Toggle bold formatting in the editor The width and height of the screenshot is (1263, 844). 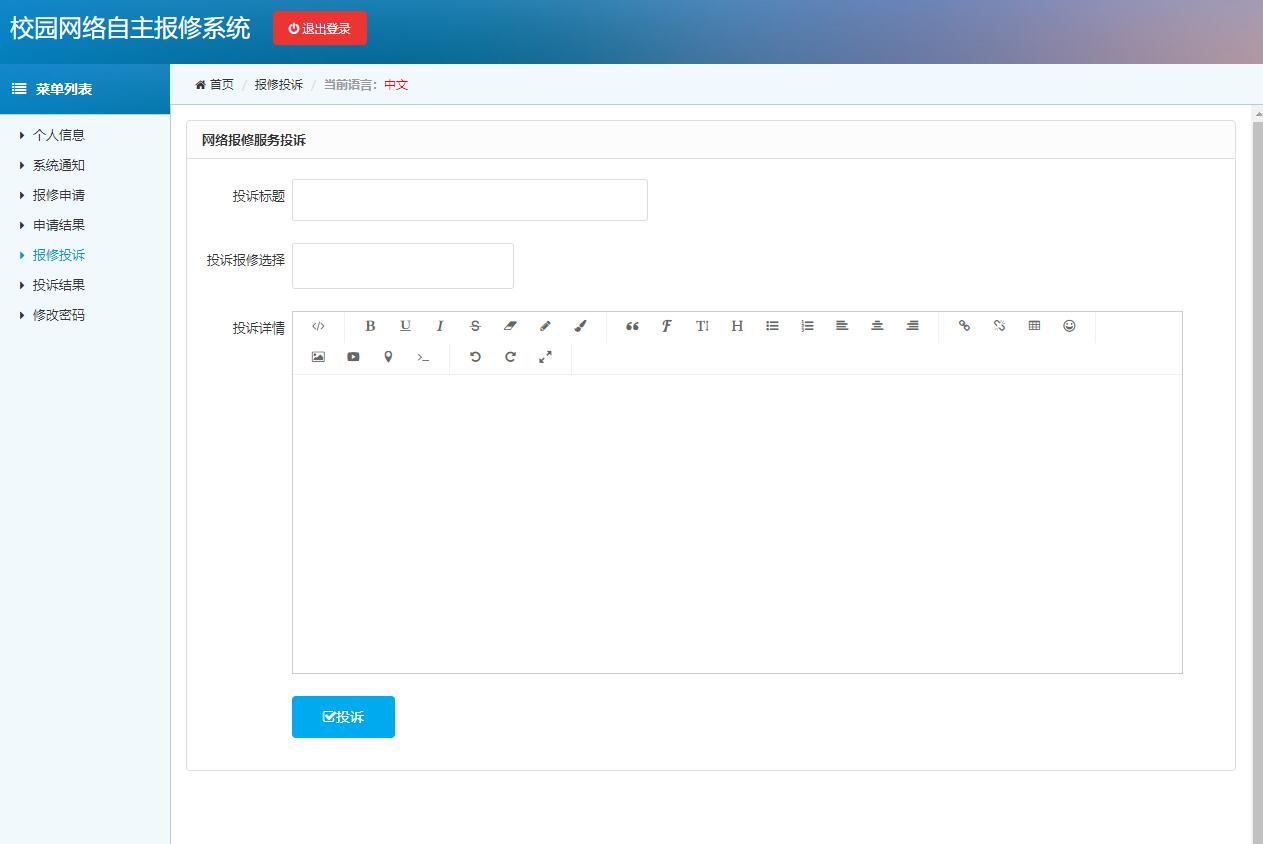(370, 326)
